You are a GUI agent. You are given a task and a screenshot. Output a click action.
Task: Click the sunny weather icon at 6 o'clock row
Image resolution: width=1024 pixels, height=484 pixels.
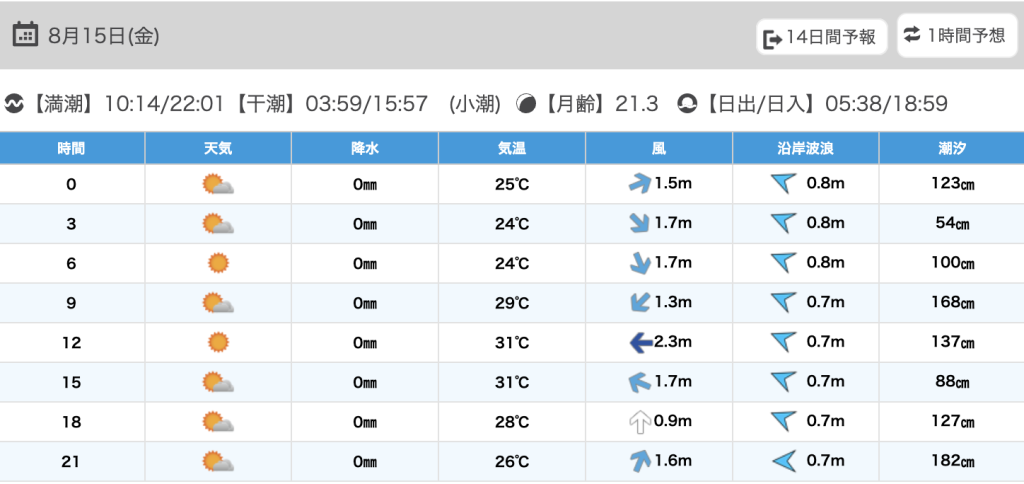pyautogui.click(x=218, y=263)
